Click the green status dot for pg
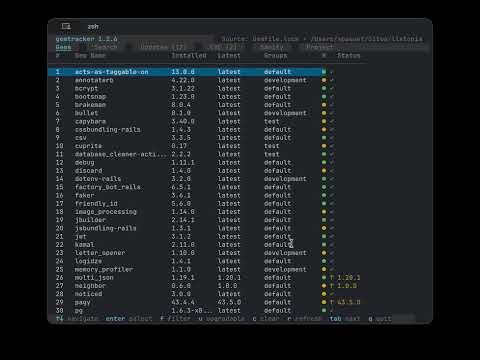This screenshot has height=360, width=480. 324,310
